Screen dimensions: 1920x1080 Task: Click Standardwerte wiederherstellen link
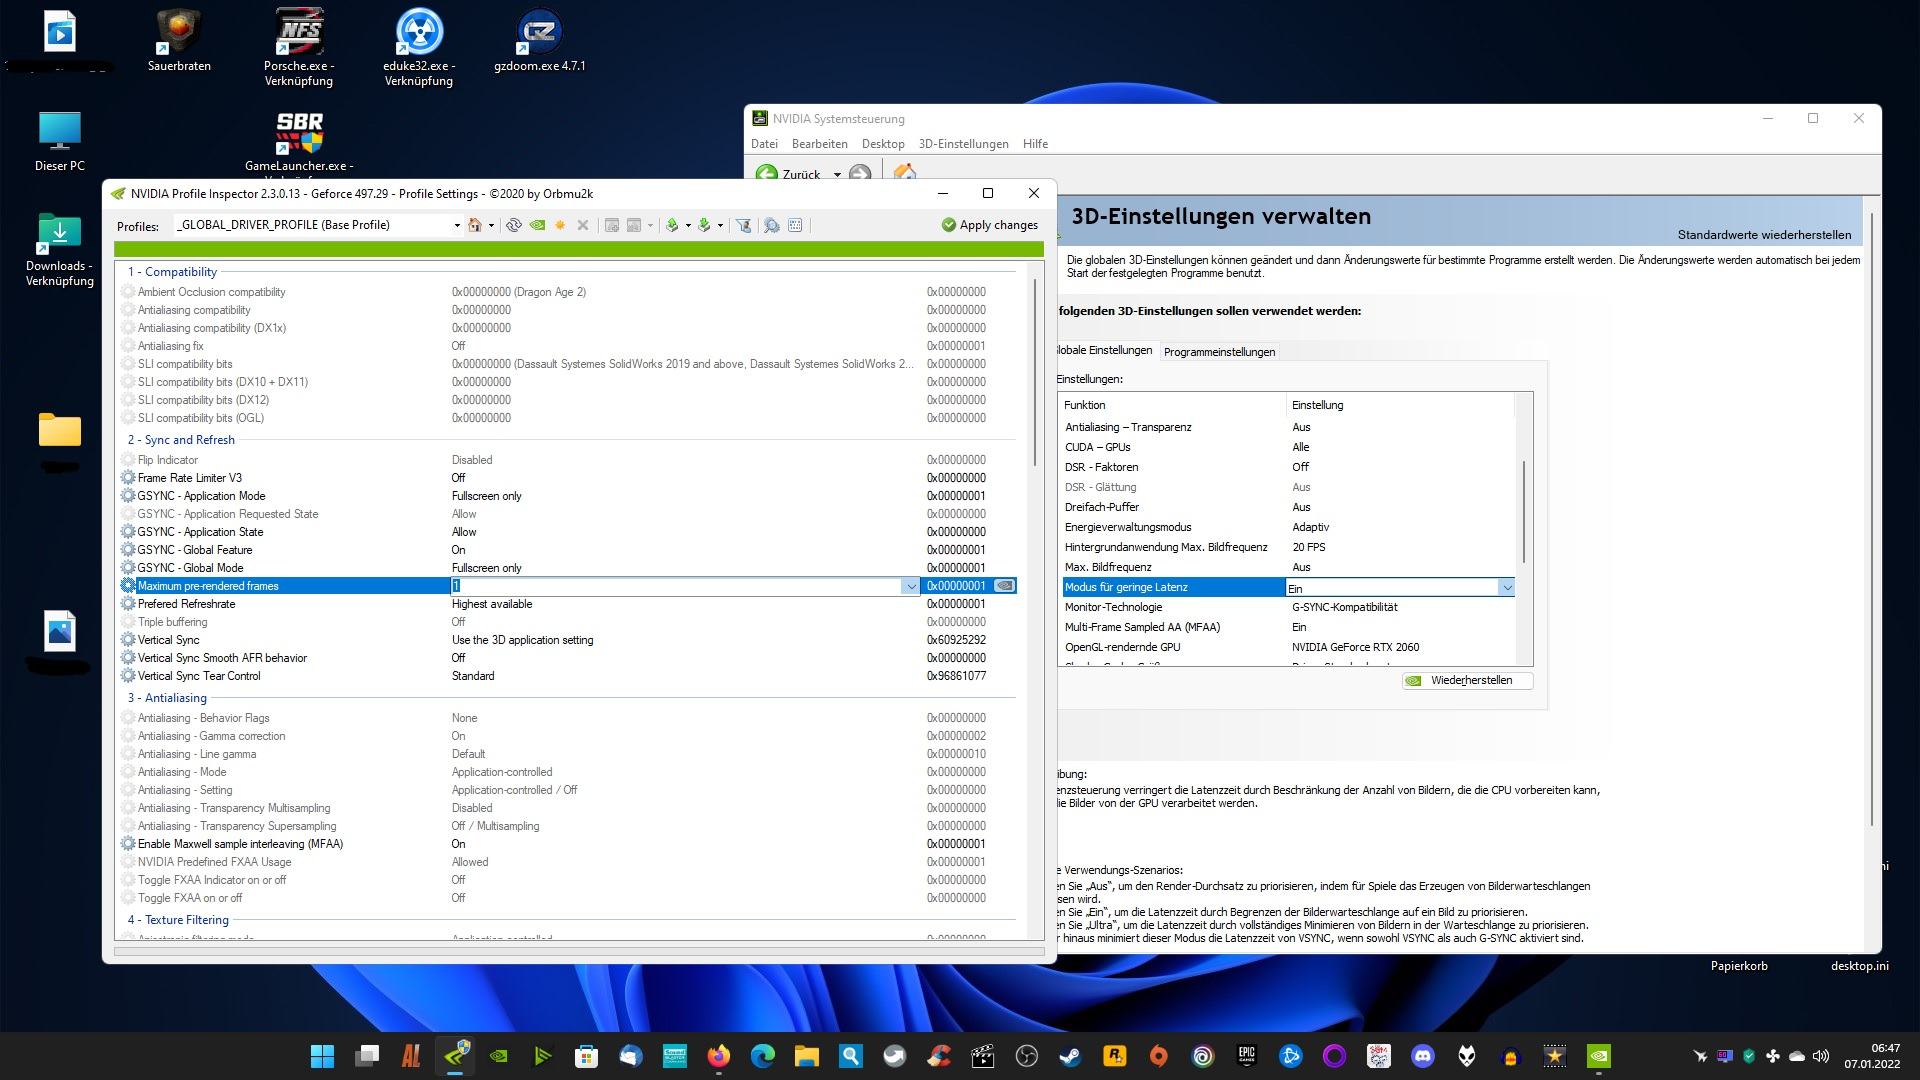pyautogui.click(x=1764, y=235)
